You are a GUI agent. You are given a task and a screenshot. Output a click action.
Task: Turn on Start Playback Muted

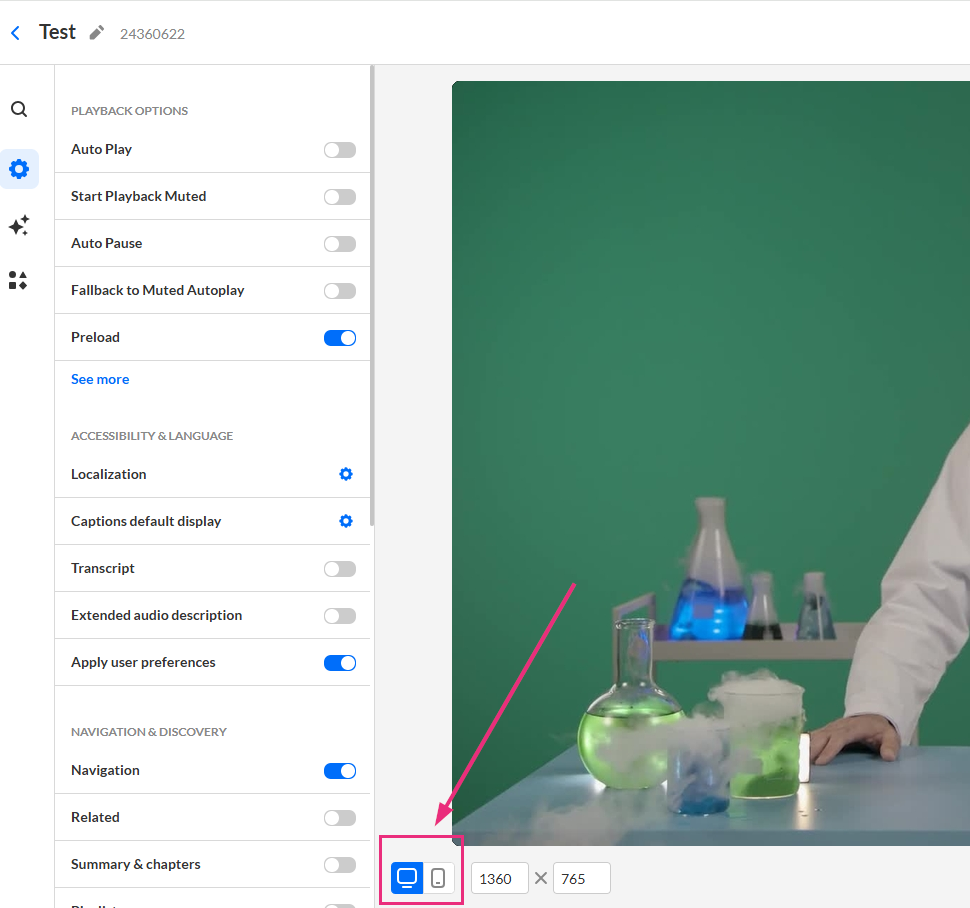(x=340, y=197)
